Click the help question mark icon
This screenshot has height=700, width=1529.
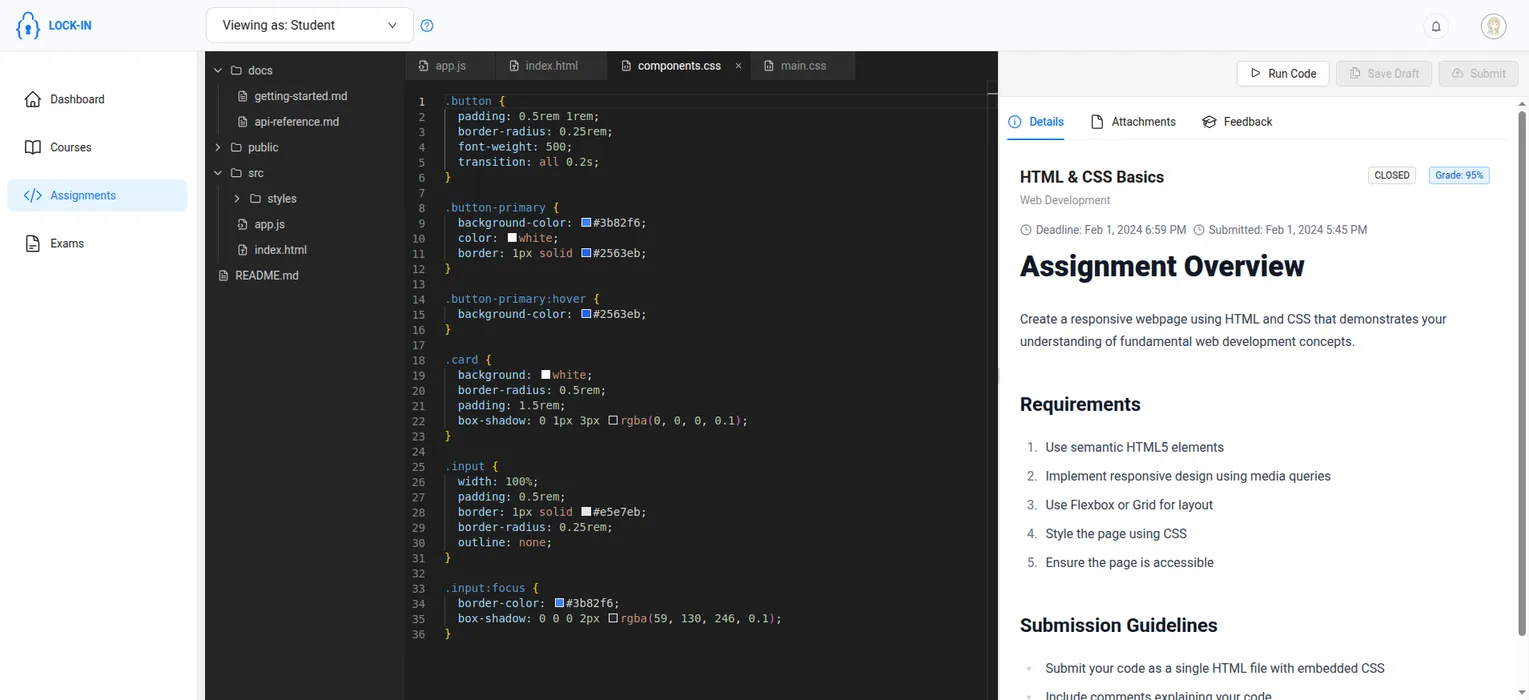427,26
